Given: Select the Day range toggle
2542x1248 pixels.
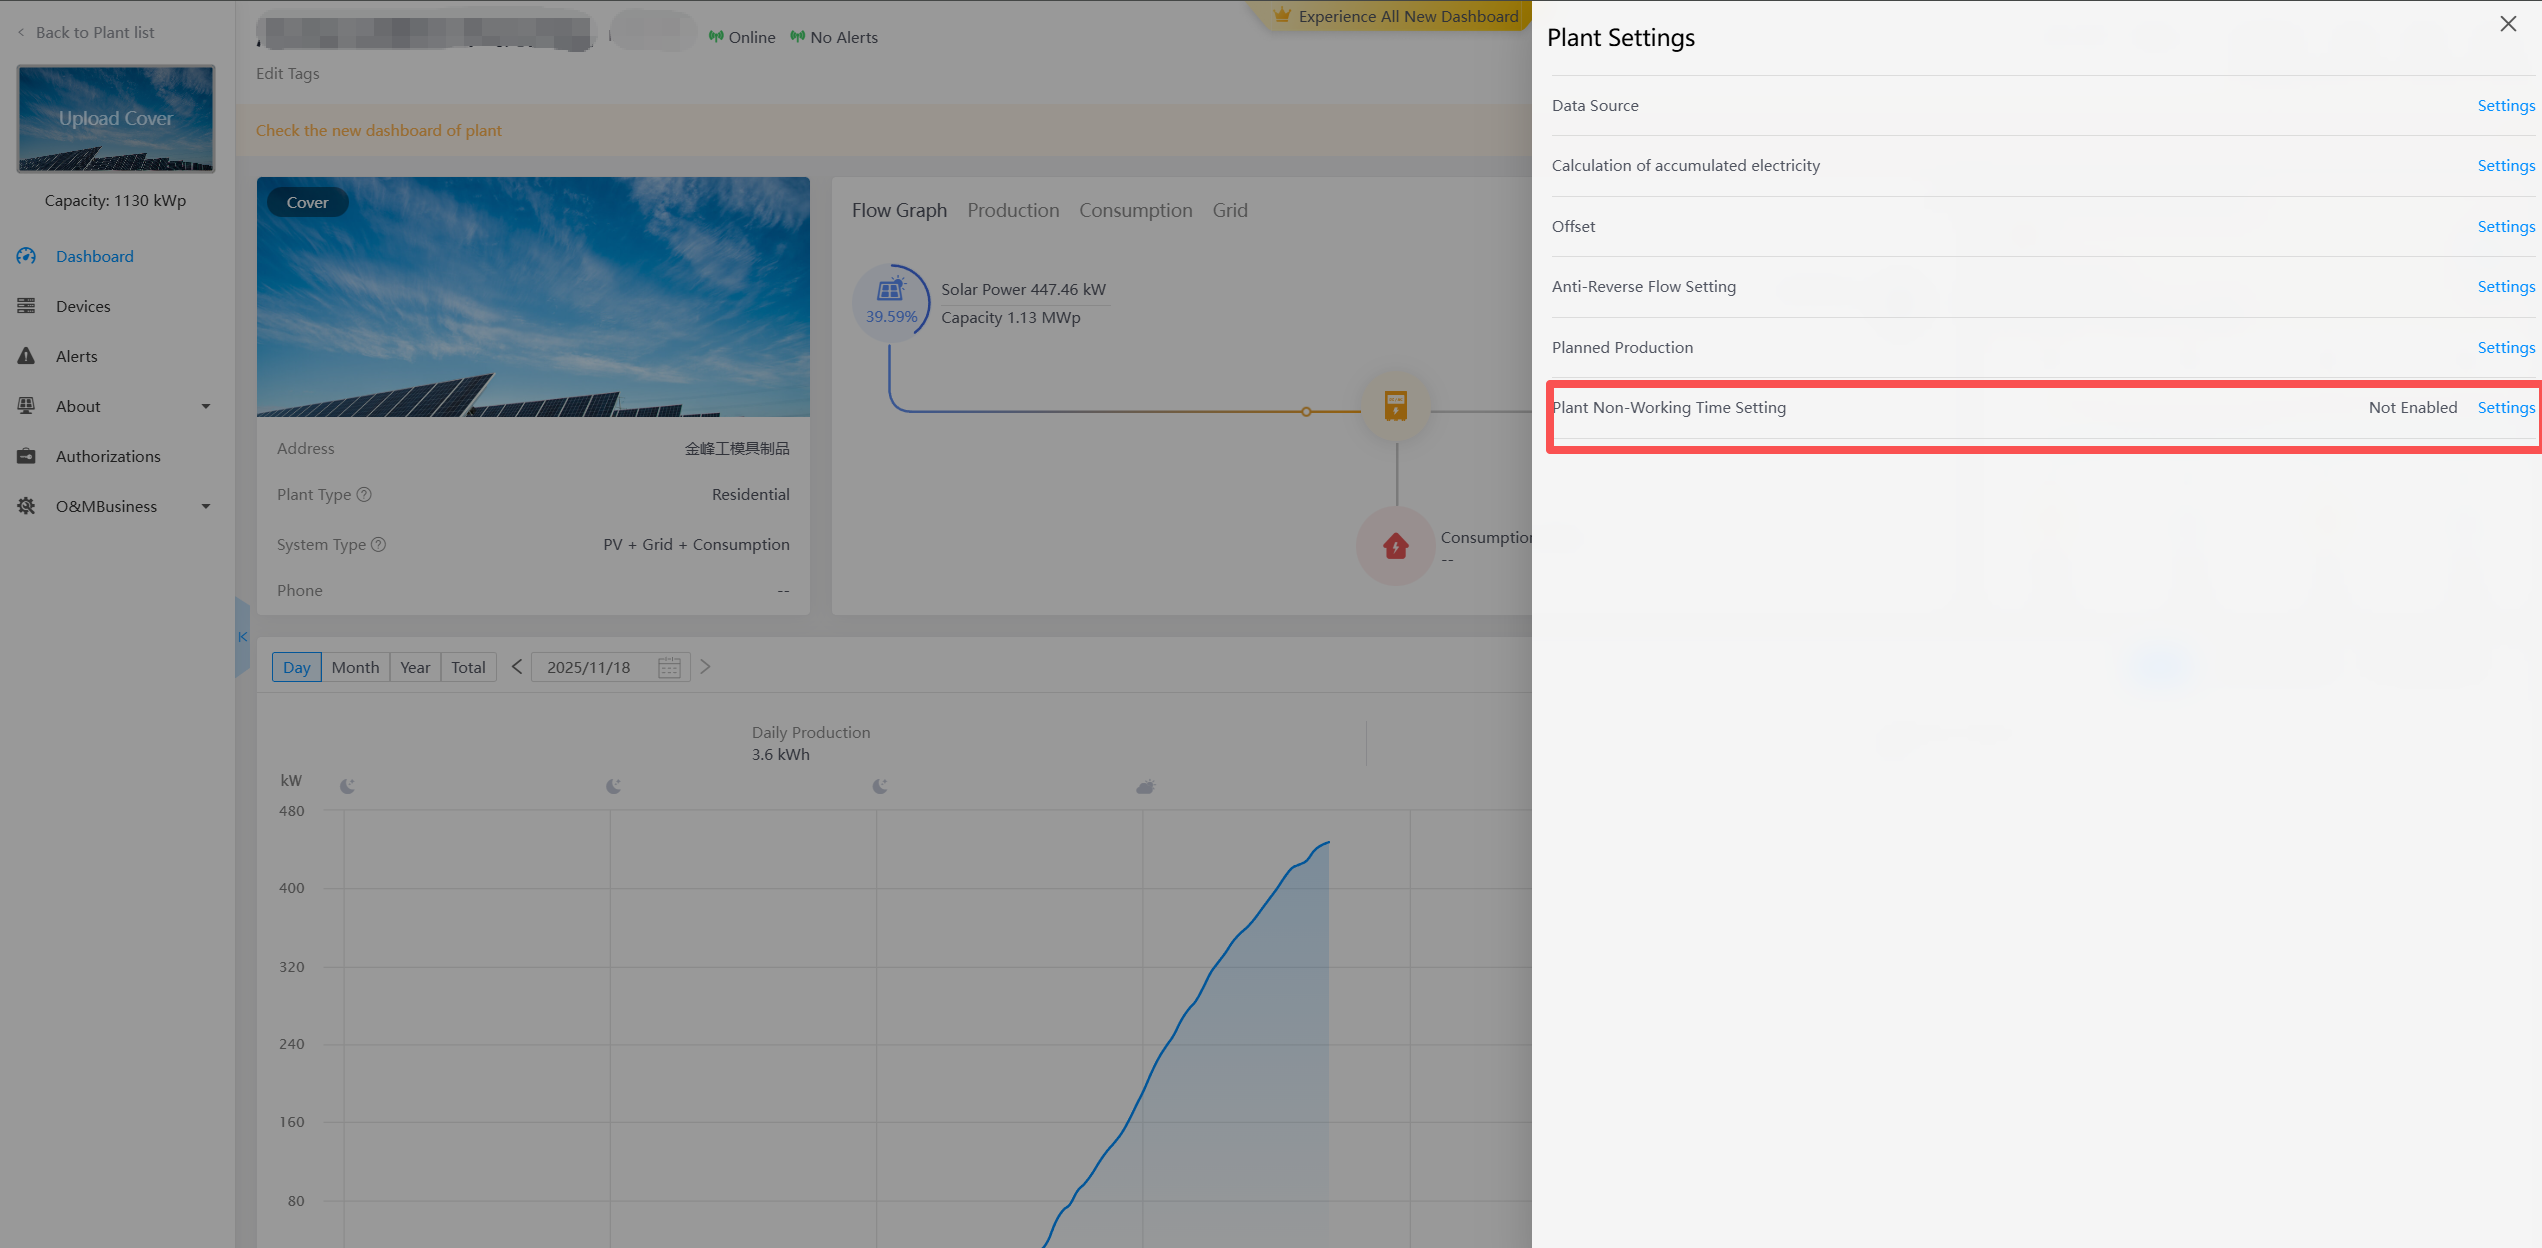Looking at the screenshot, I should [x=296, y=668].
